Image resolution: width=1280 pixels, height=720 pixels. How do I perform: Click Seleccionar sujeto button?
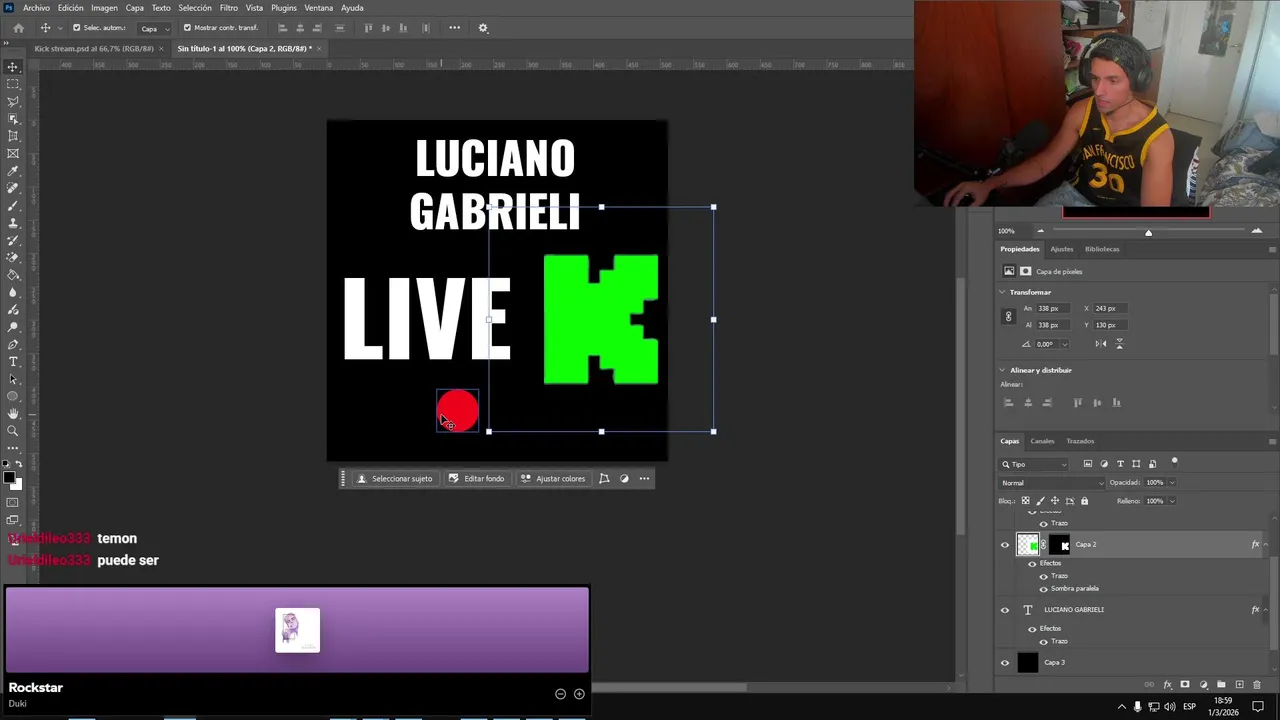click(x=395, y=479)
